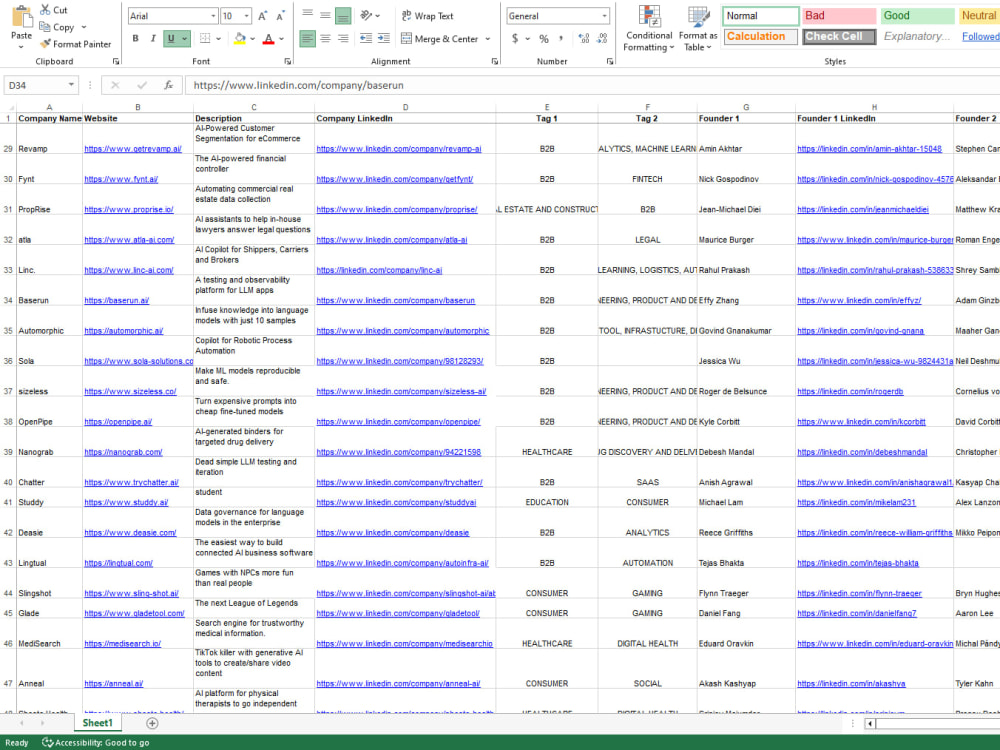
Task: Open the Fill Color dropdown arrow
Action: click(x=253, y=39)
